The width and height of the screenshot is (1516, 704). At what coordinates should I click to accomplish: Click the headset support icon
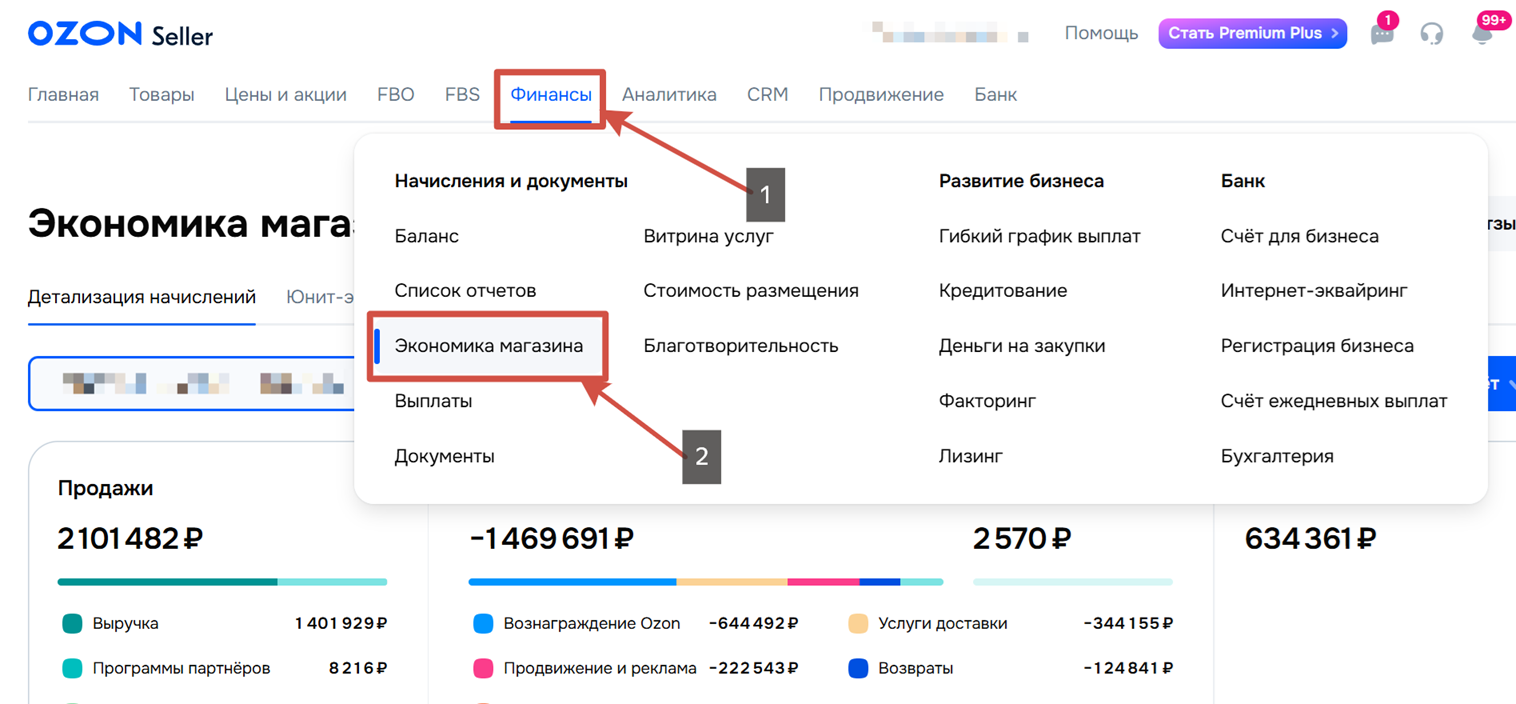point(1432,34)
